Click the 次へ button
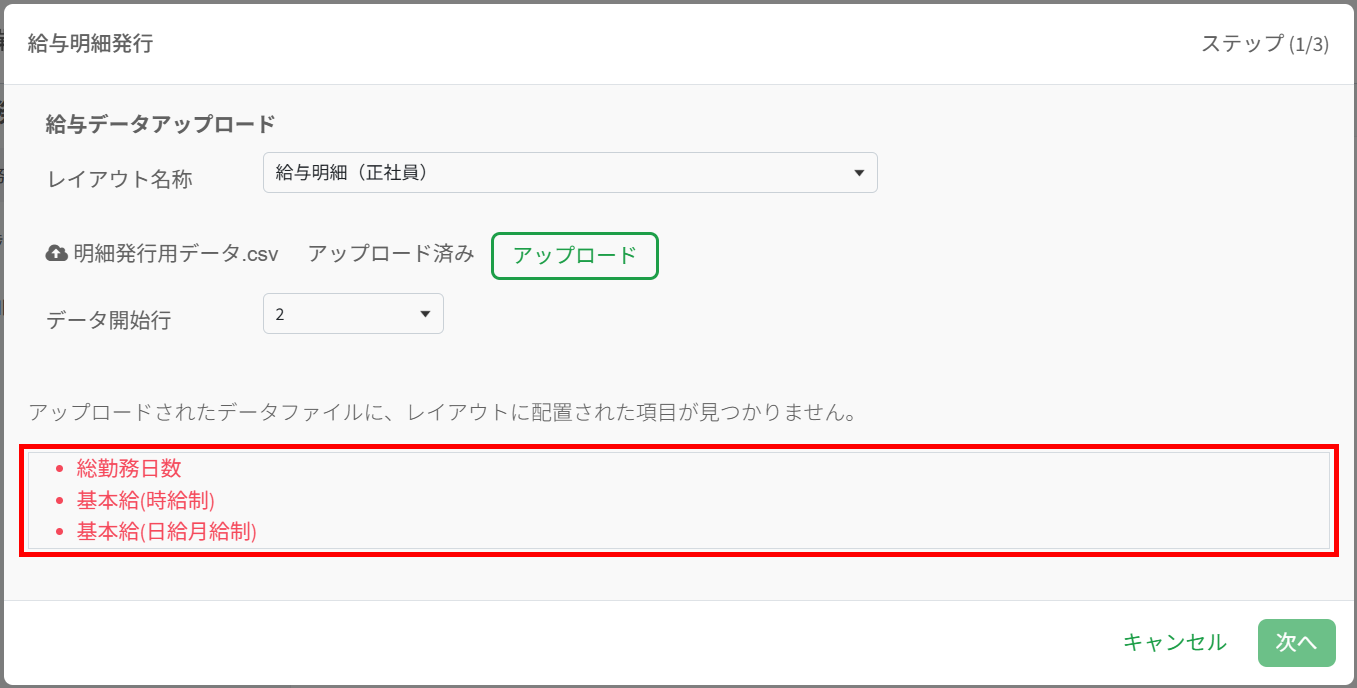 (1297, 642)
